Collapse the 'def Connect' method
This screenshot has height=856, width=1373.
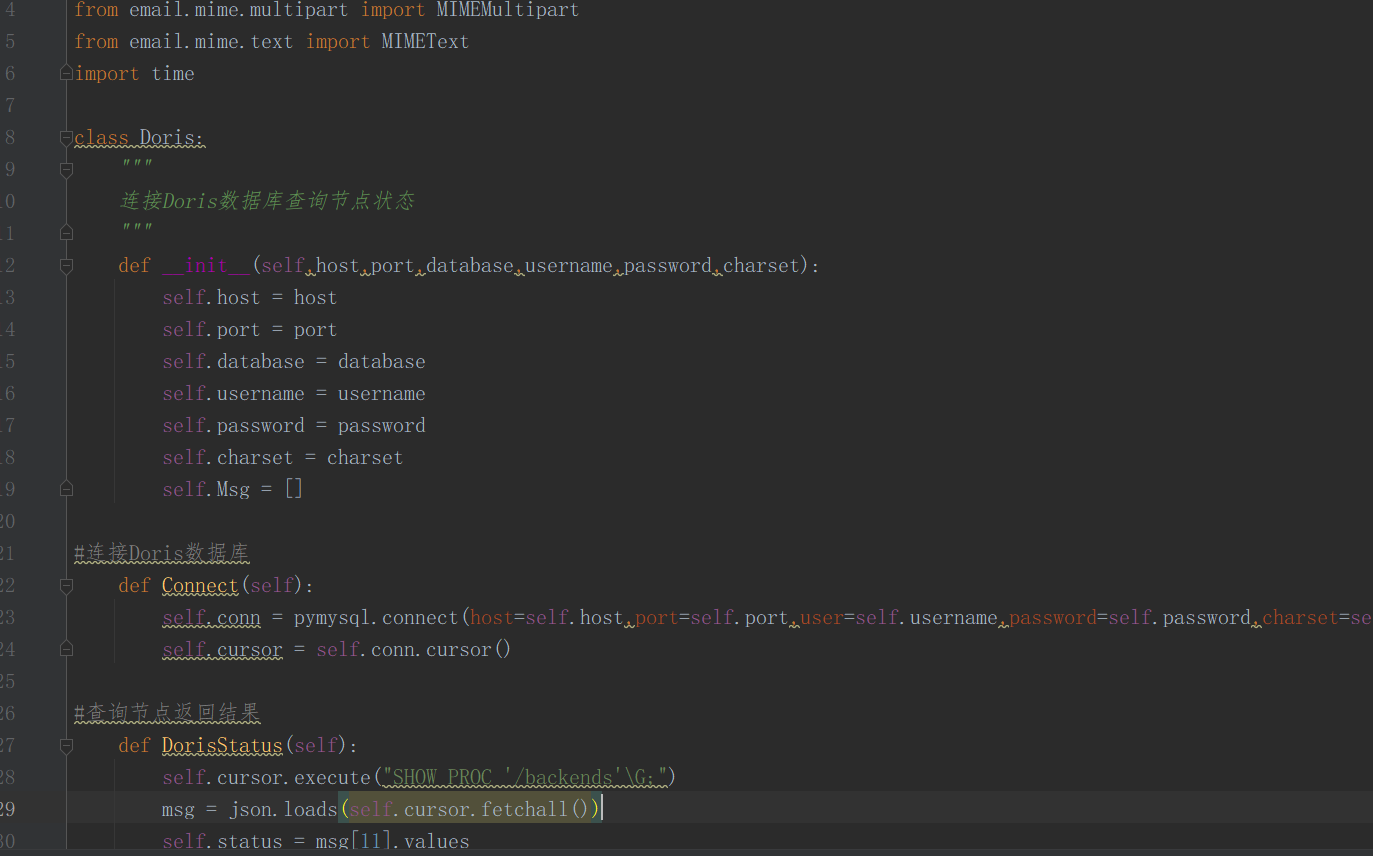(66, 585)
